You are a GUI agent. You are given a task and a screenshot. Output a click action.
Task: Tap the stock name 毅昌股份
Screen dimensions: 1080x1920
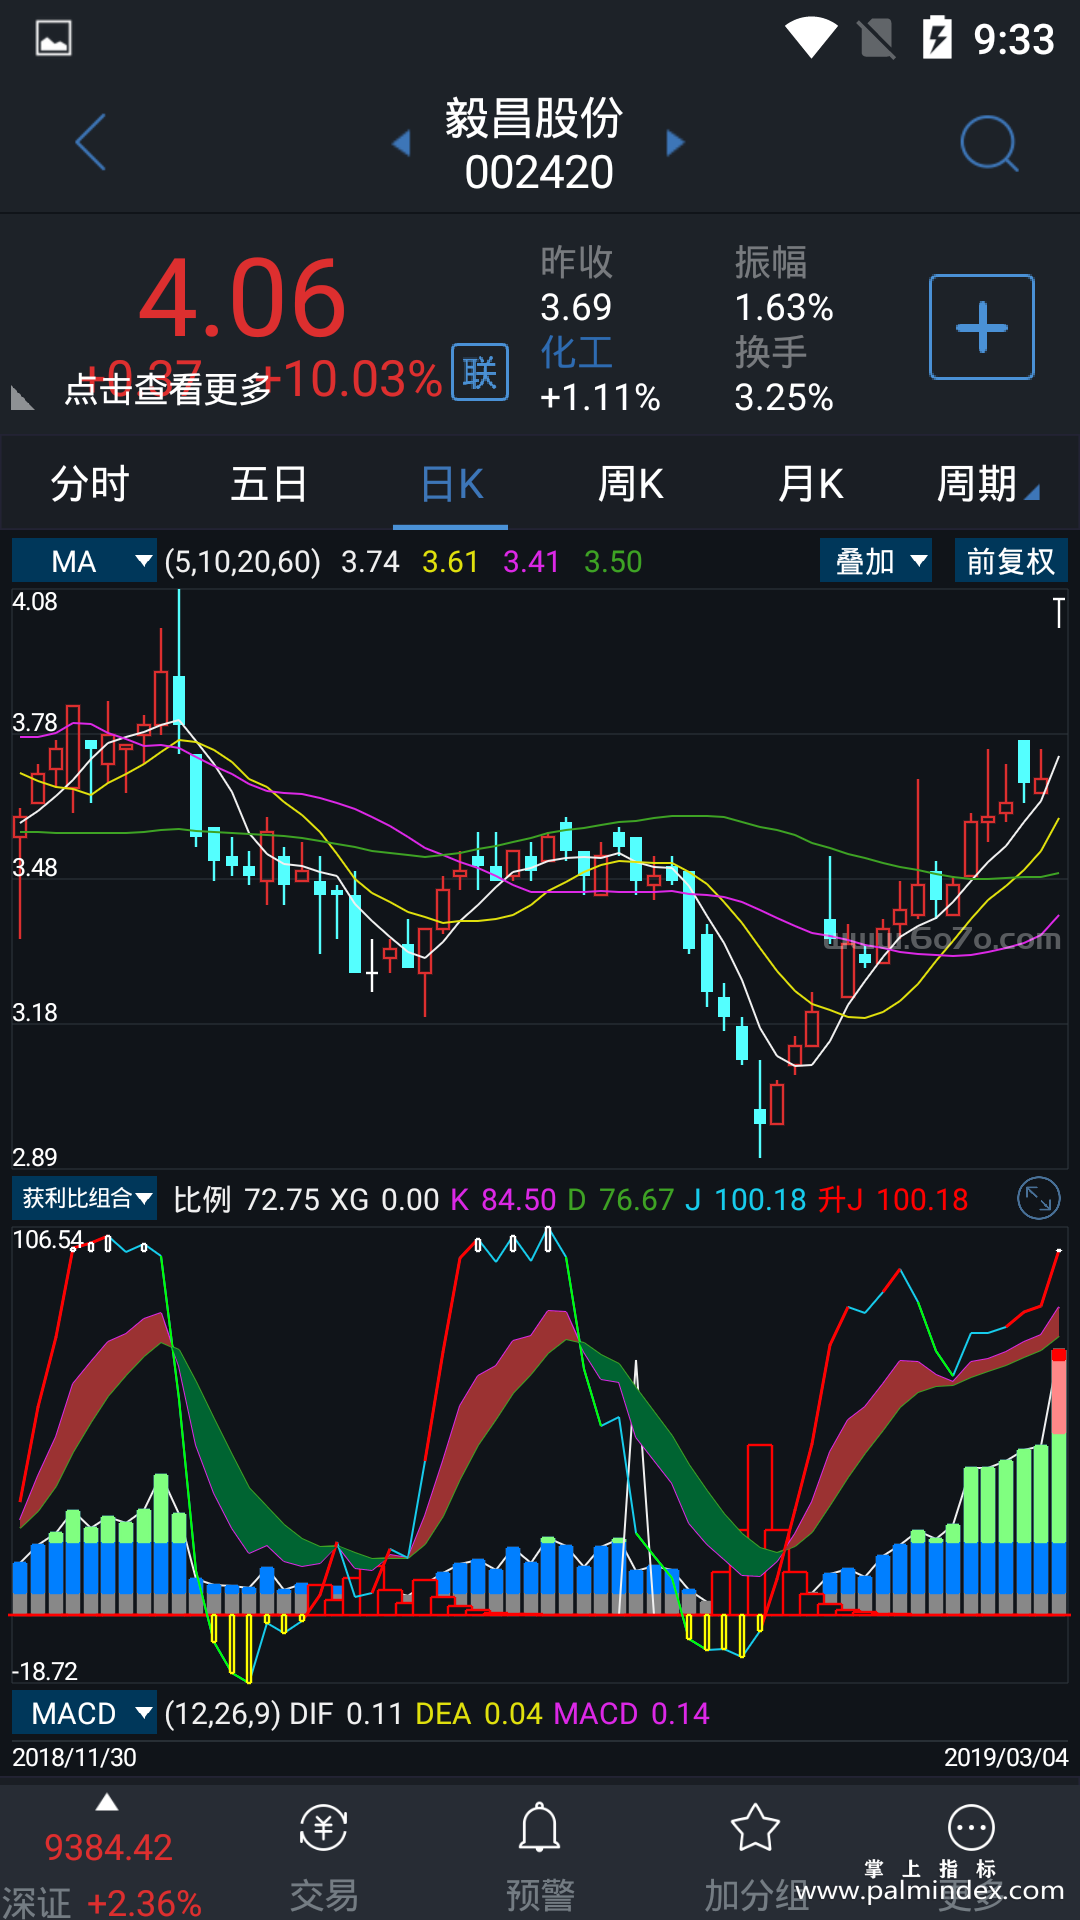(534, 118)
